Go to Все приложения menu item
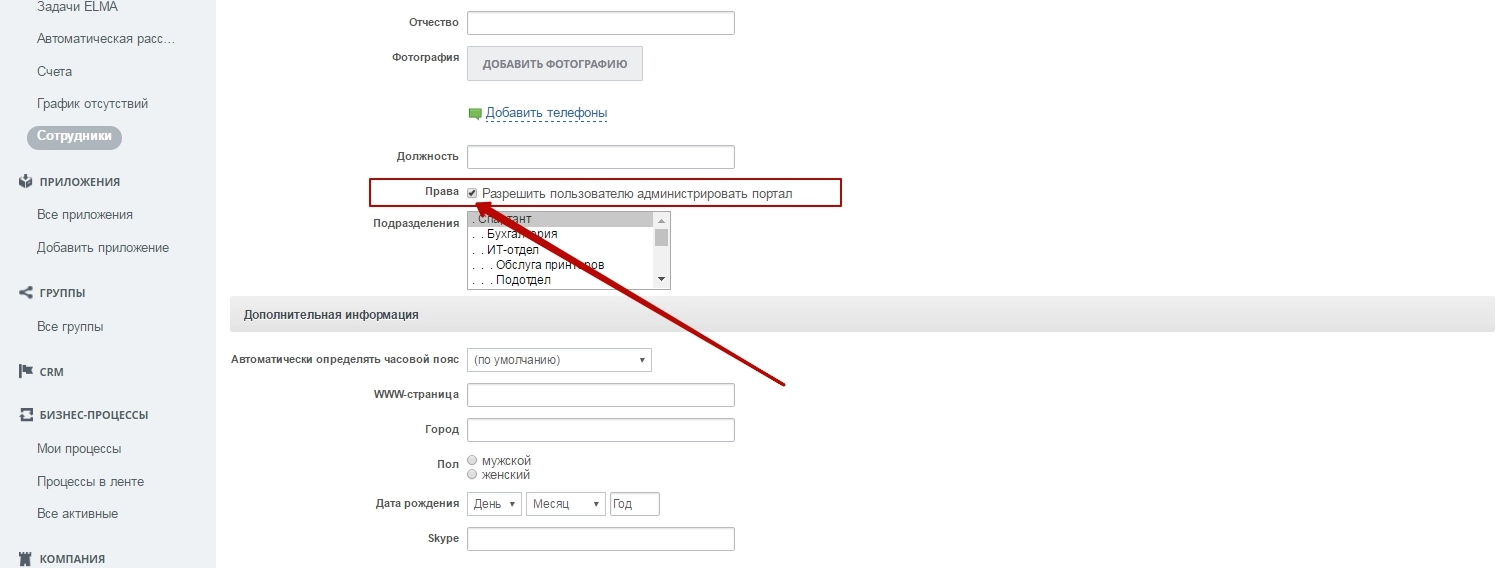This screenshot has height=568, width=1503. point(85,215)
